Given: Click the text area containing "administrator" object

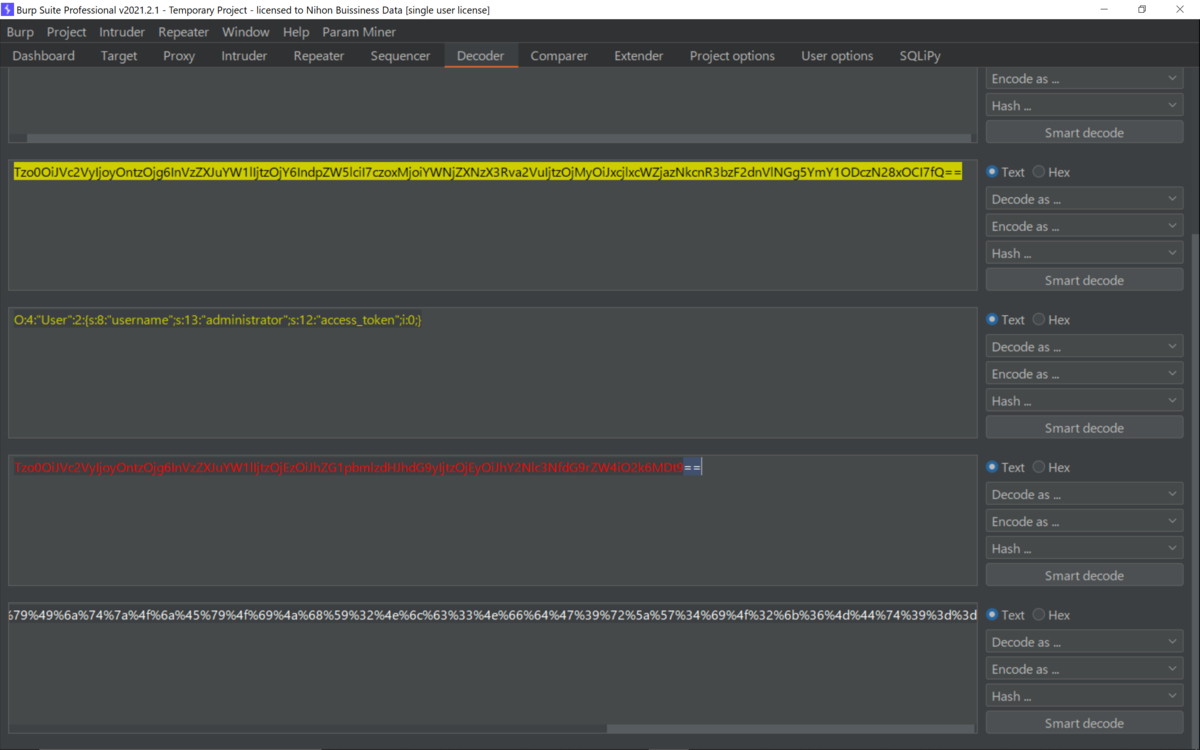Looking at the screenshot, I should click(x=492, y=372).
